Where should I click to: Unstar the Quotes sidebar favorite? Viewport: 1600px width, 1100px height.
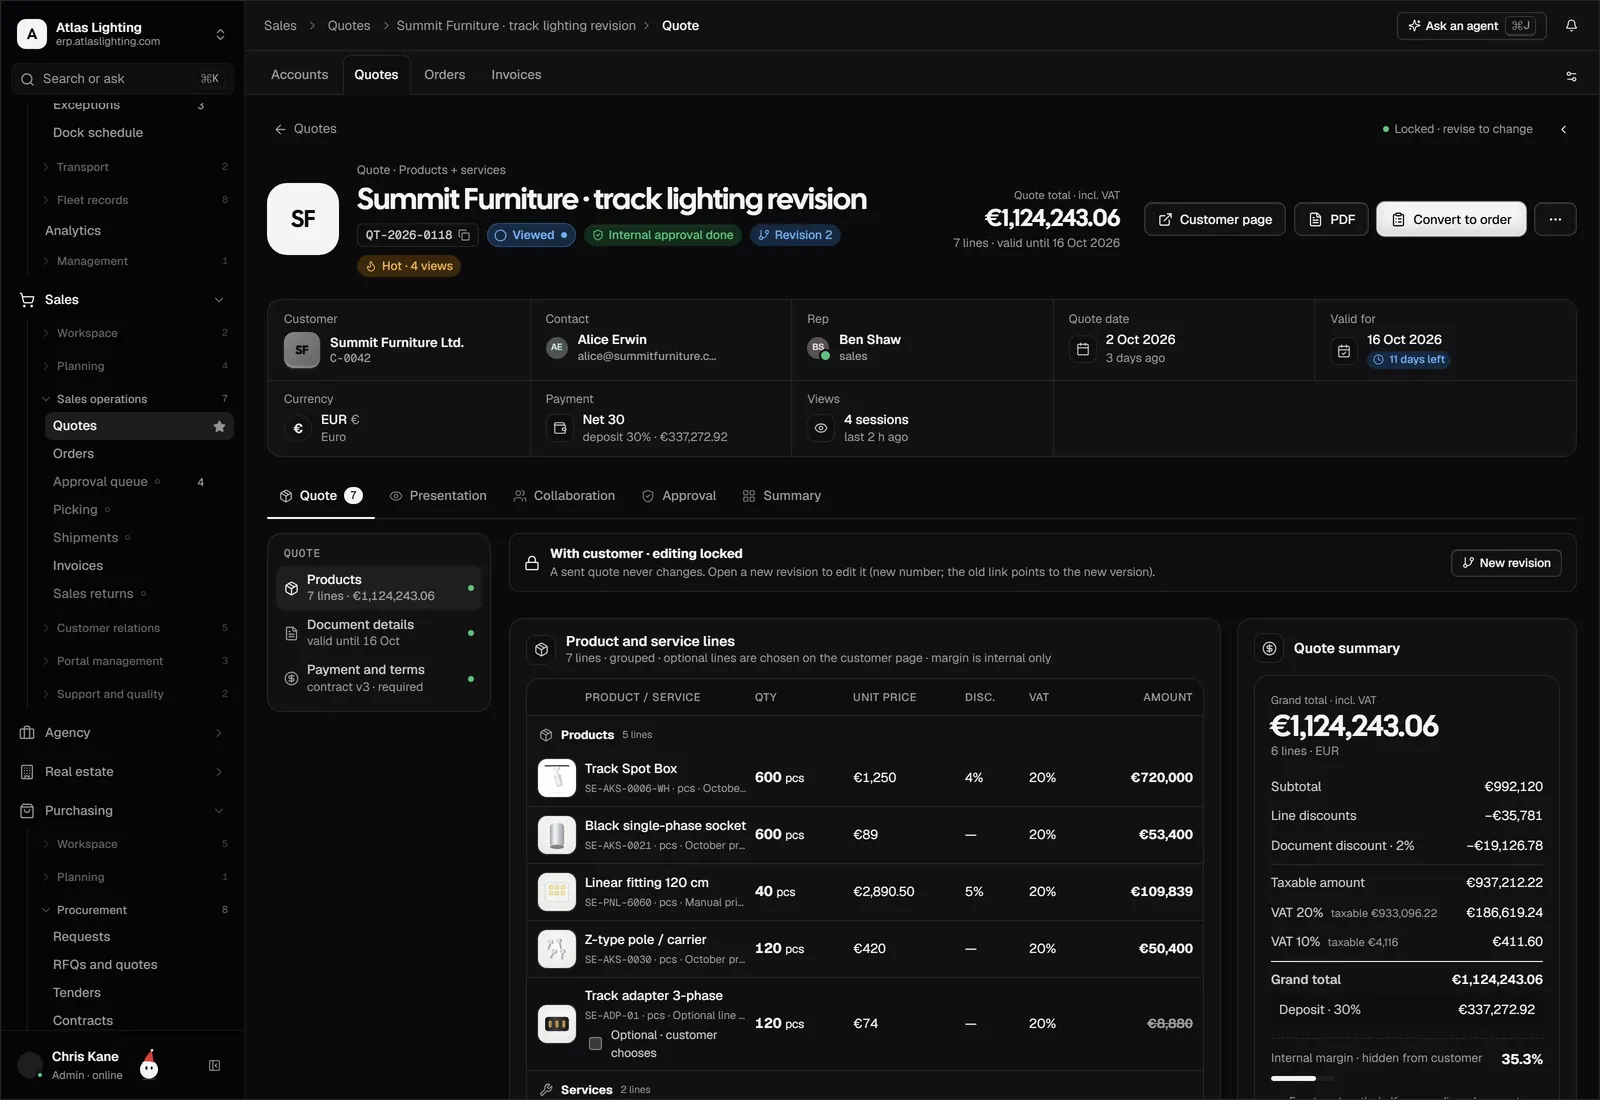[219, 426]
